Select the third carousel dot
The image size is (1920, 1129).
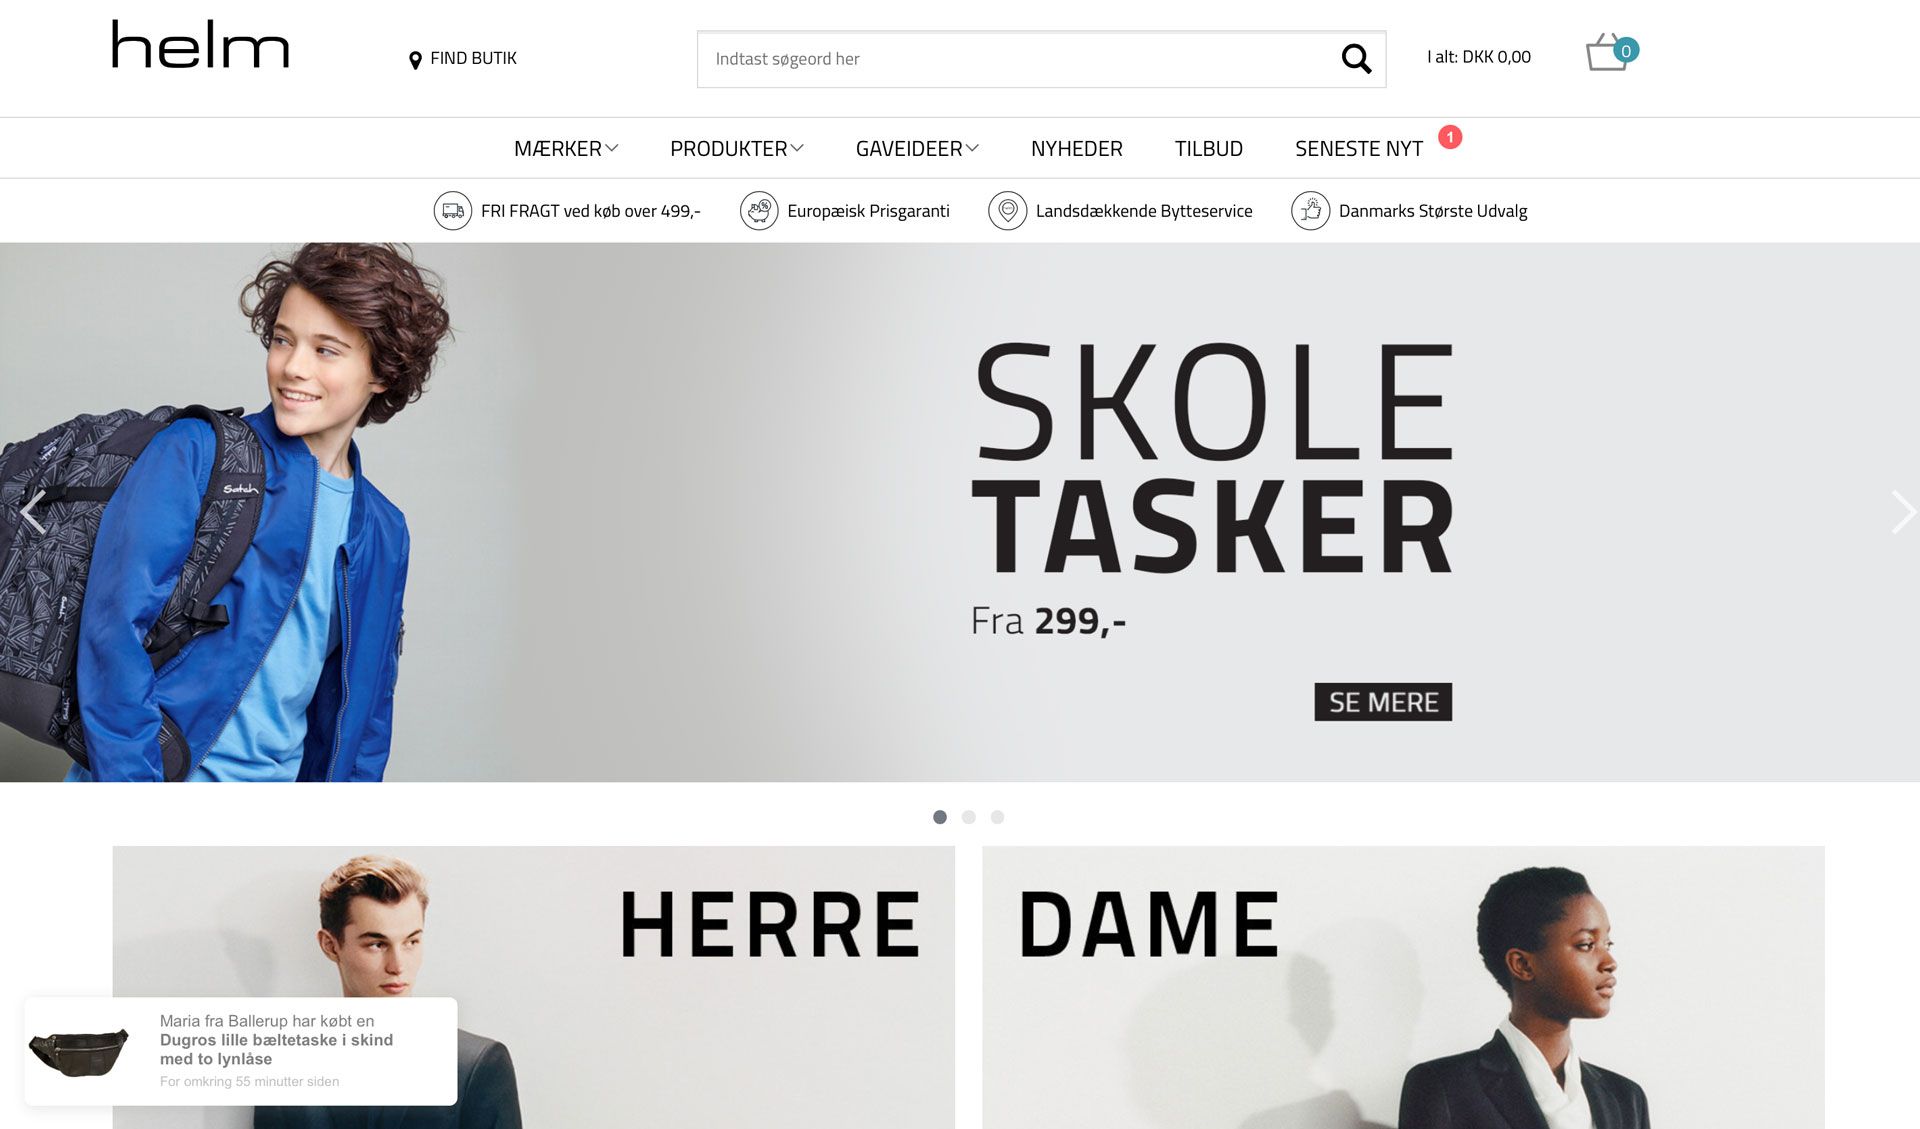pos(998,817)
